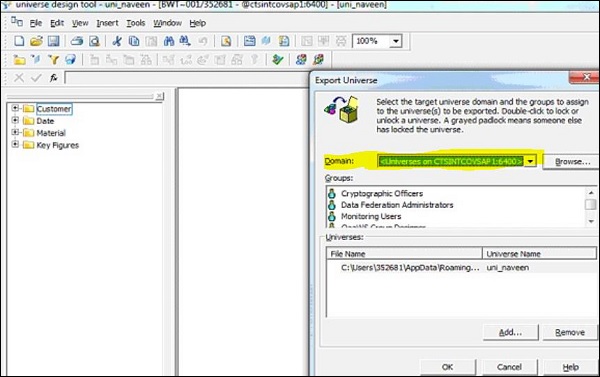This screenshot has height=377, width=600.
Task: Click the Quick Design wizard icon
Action: [x=284, y=41]
